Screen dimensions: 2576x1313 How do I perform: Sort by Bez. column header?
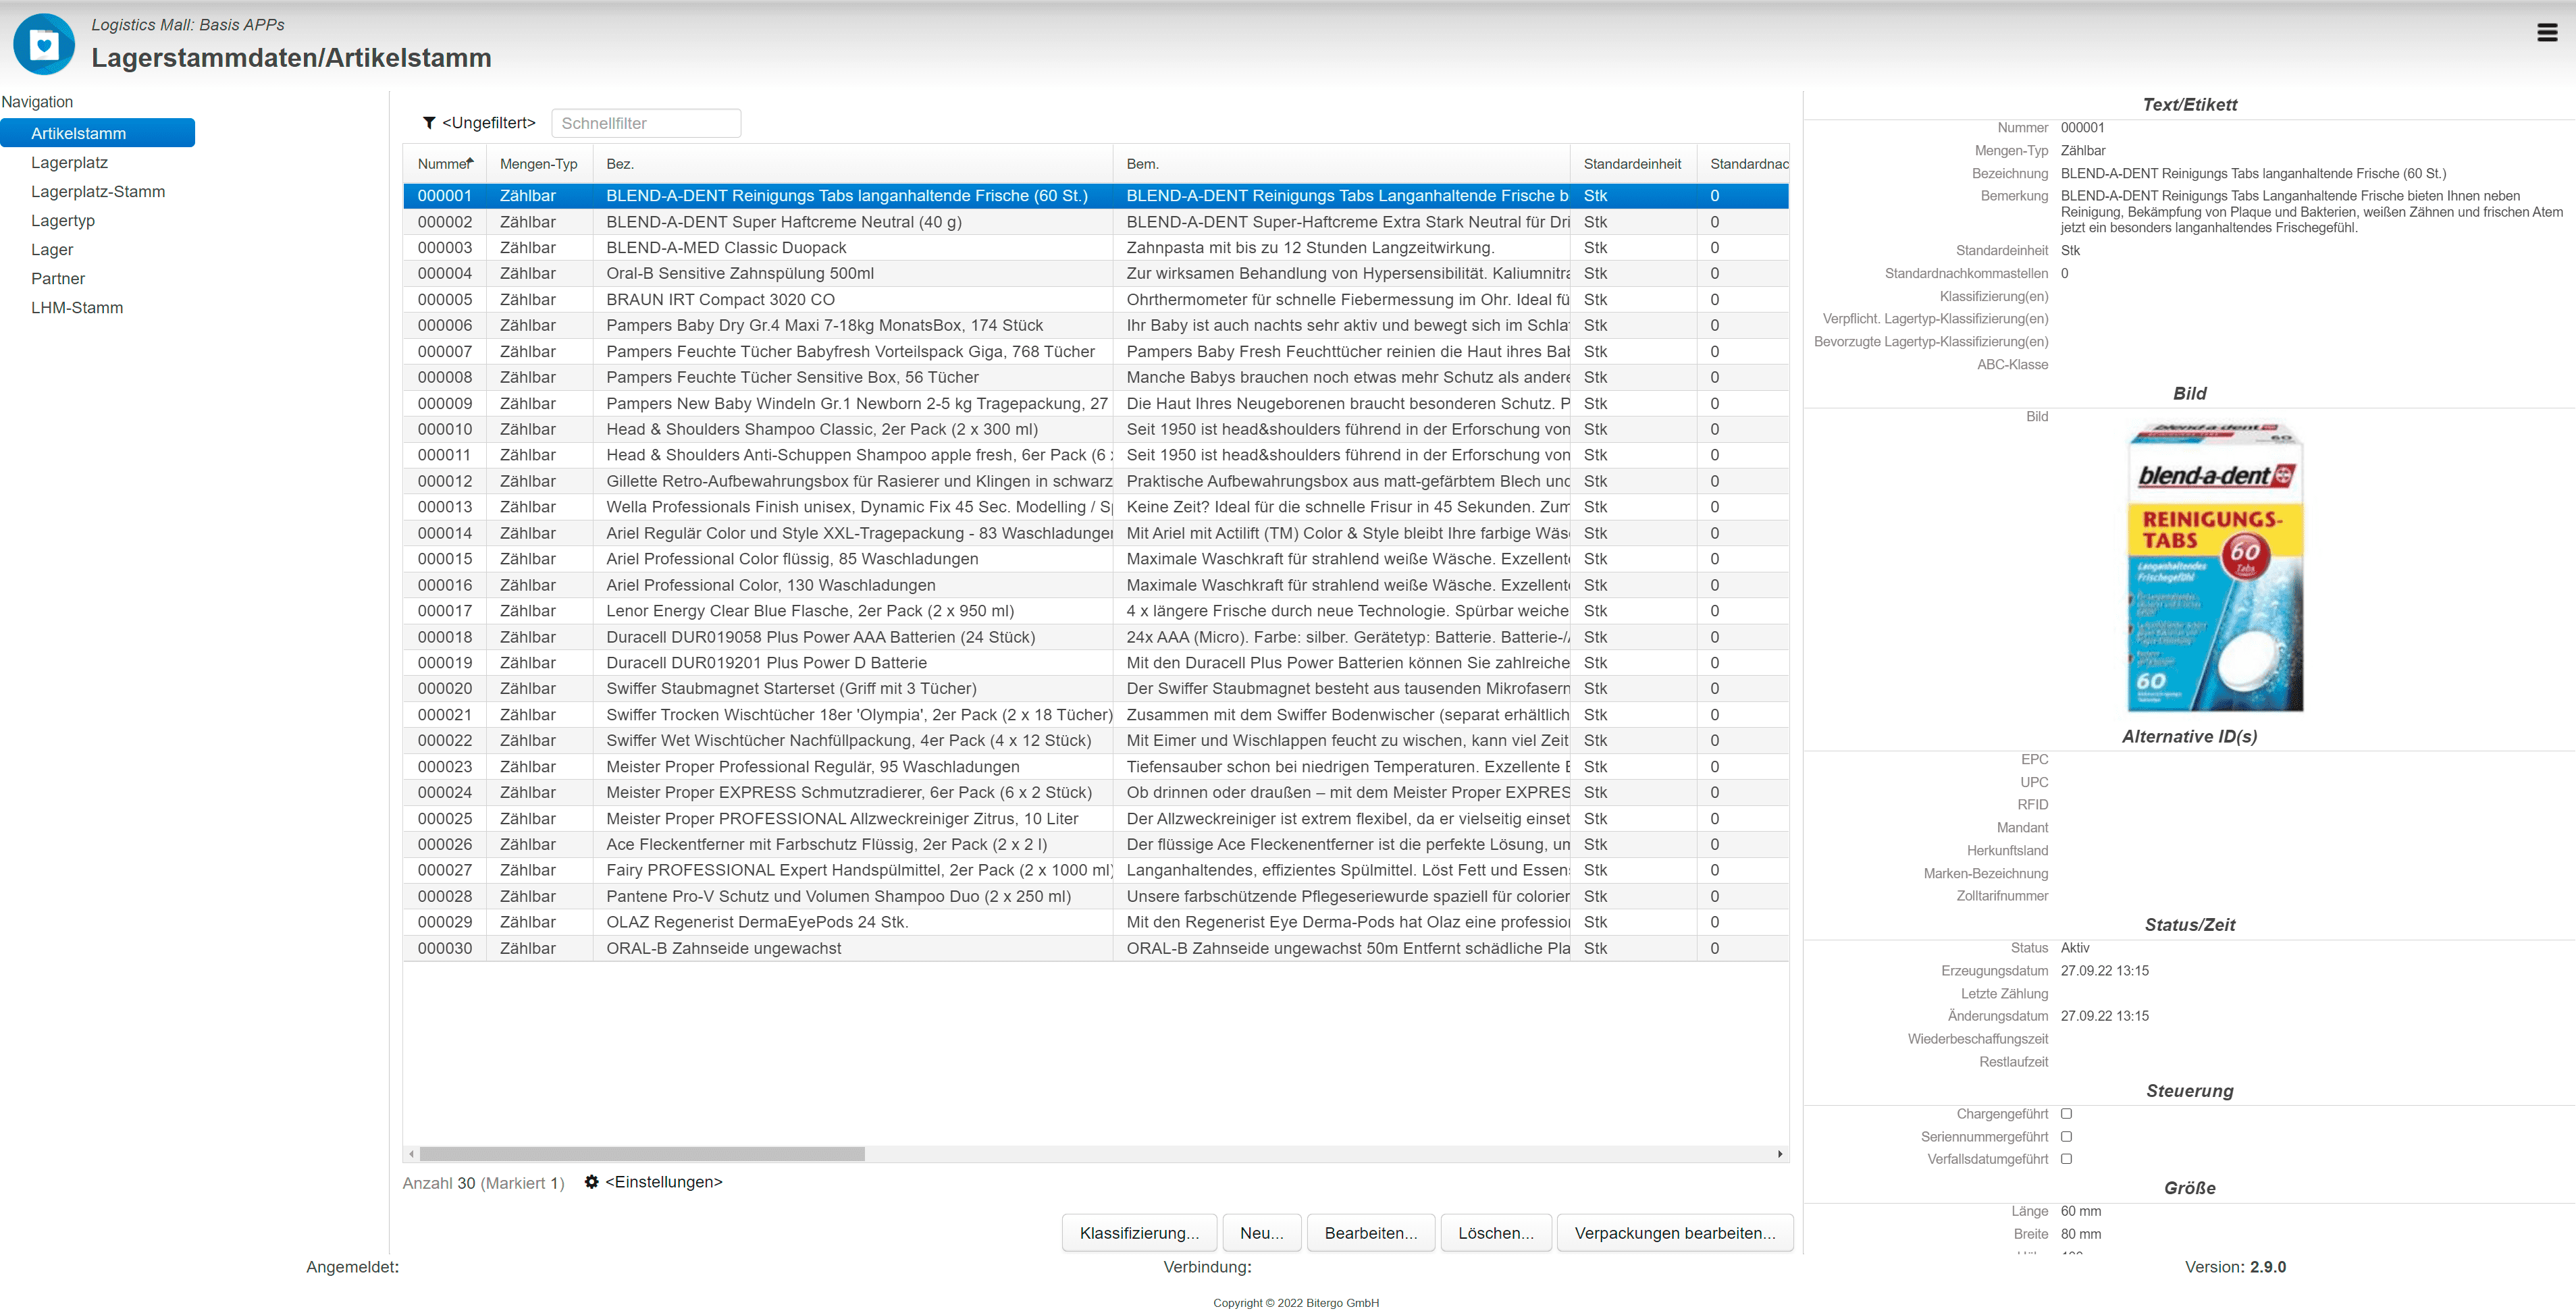coord(853,164)
